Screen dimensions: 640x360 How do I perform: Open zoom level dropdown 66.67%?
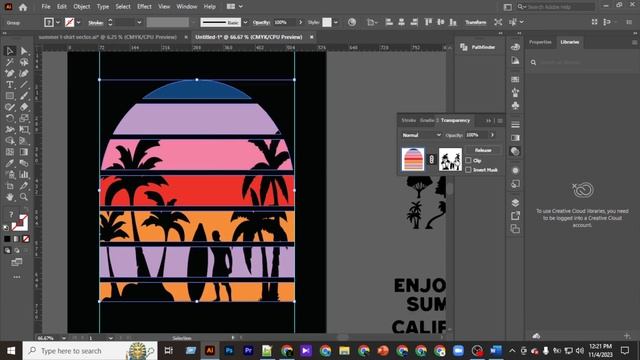click(x=64, y=338)
